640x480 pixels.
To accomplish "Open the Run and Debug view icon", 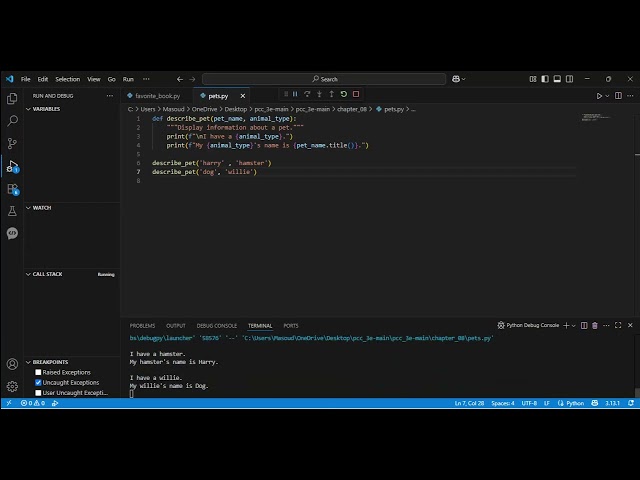I will point(12,166).
